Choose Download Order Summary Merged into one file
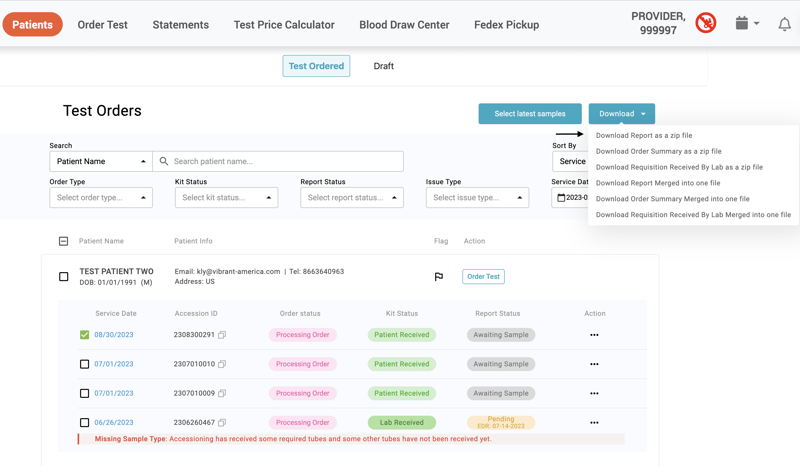Image resolution: width=800 pixels, height=466 pixels. point(673,199)
